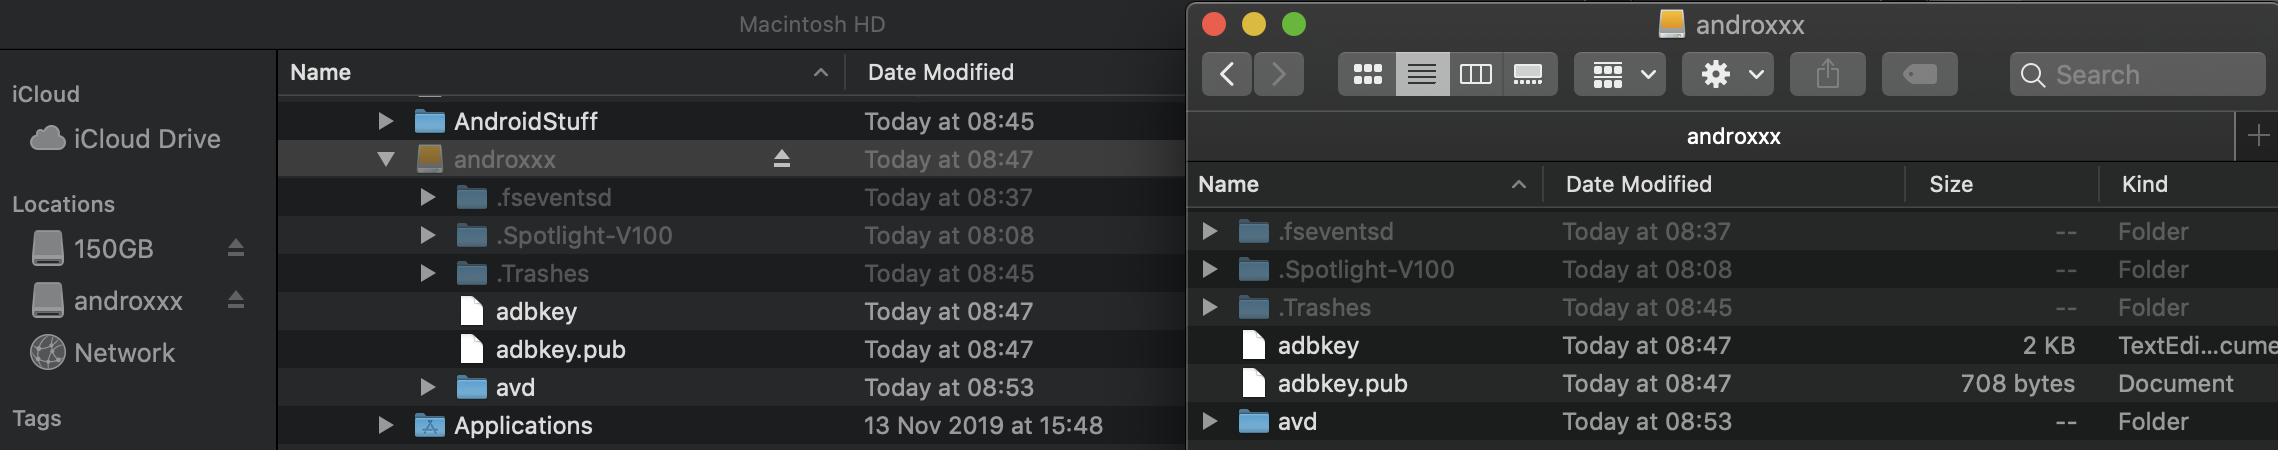2278x450 pixels.
Task: Switch to gallery view in toolbar
Action: 1529,74
